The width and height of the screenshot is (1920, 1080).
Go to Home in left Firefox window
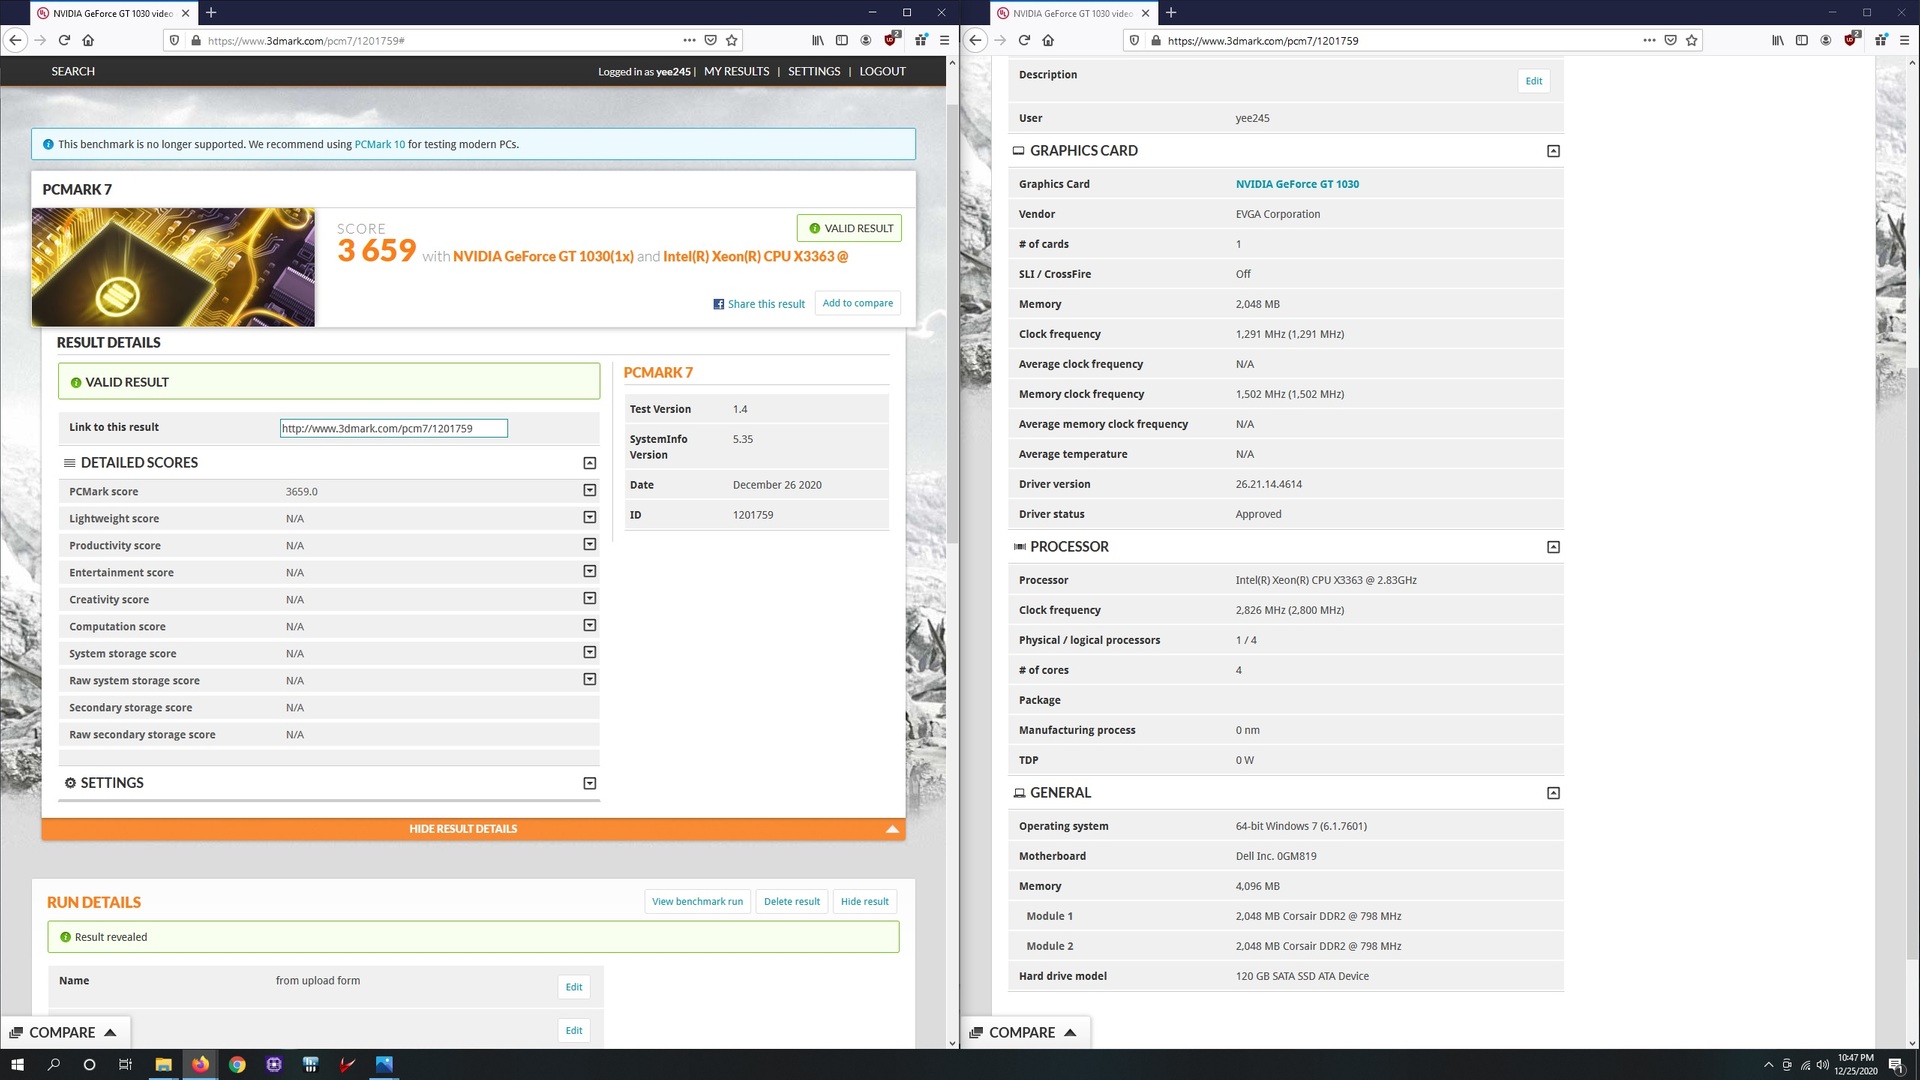pos(88,40)
